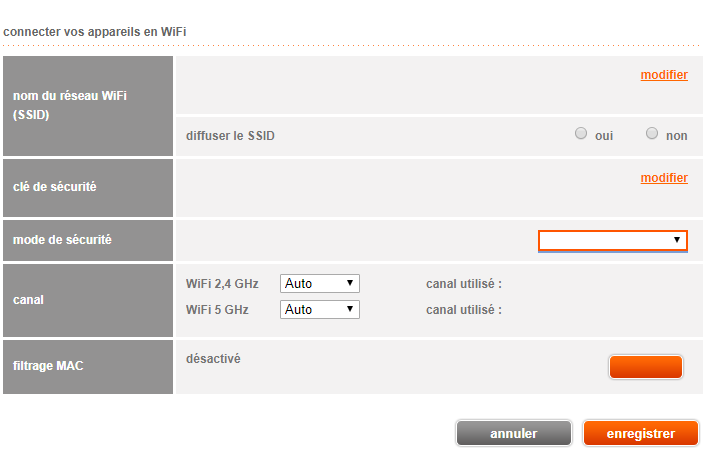Click the mode de sécurité row header
This screenshot has width=711, height=456.
(62, 240)
